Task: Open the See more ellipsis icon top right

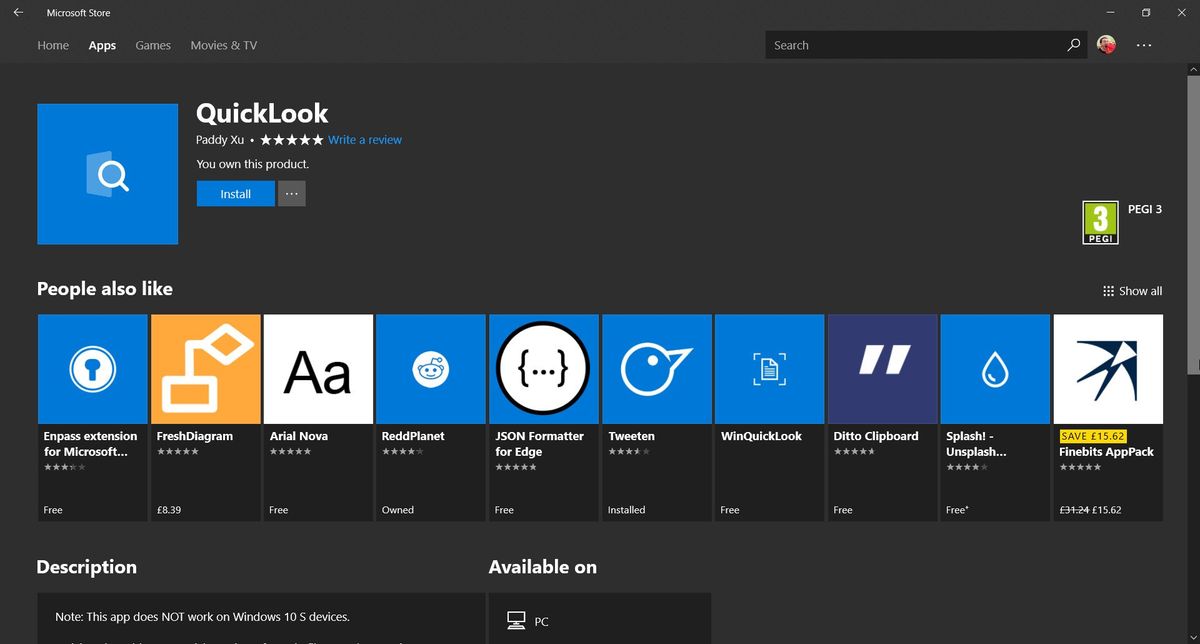Action: click(1144, 45)
